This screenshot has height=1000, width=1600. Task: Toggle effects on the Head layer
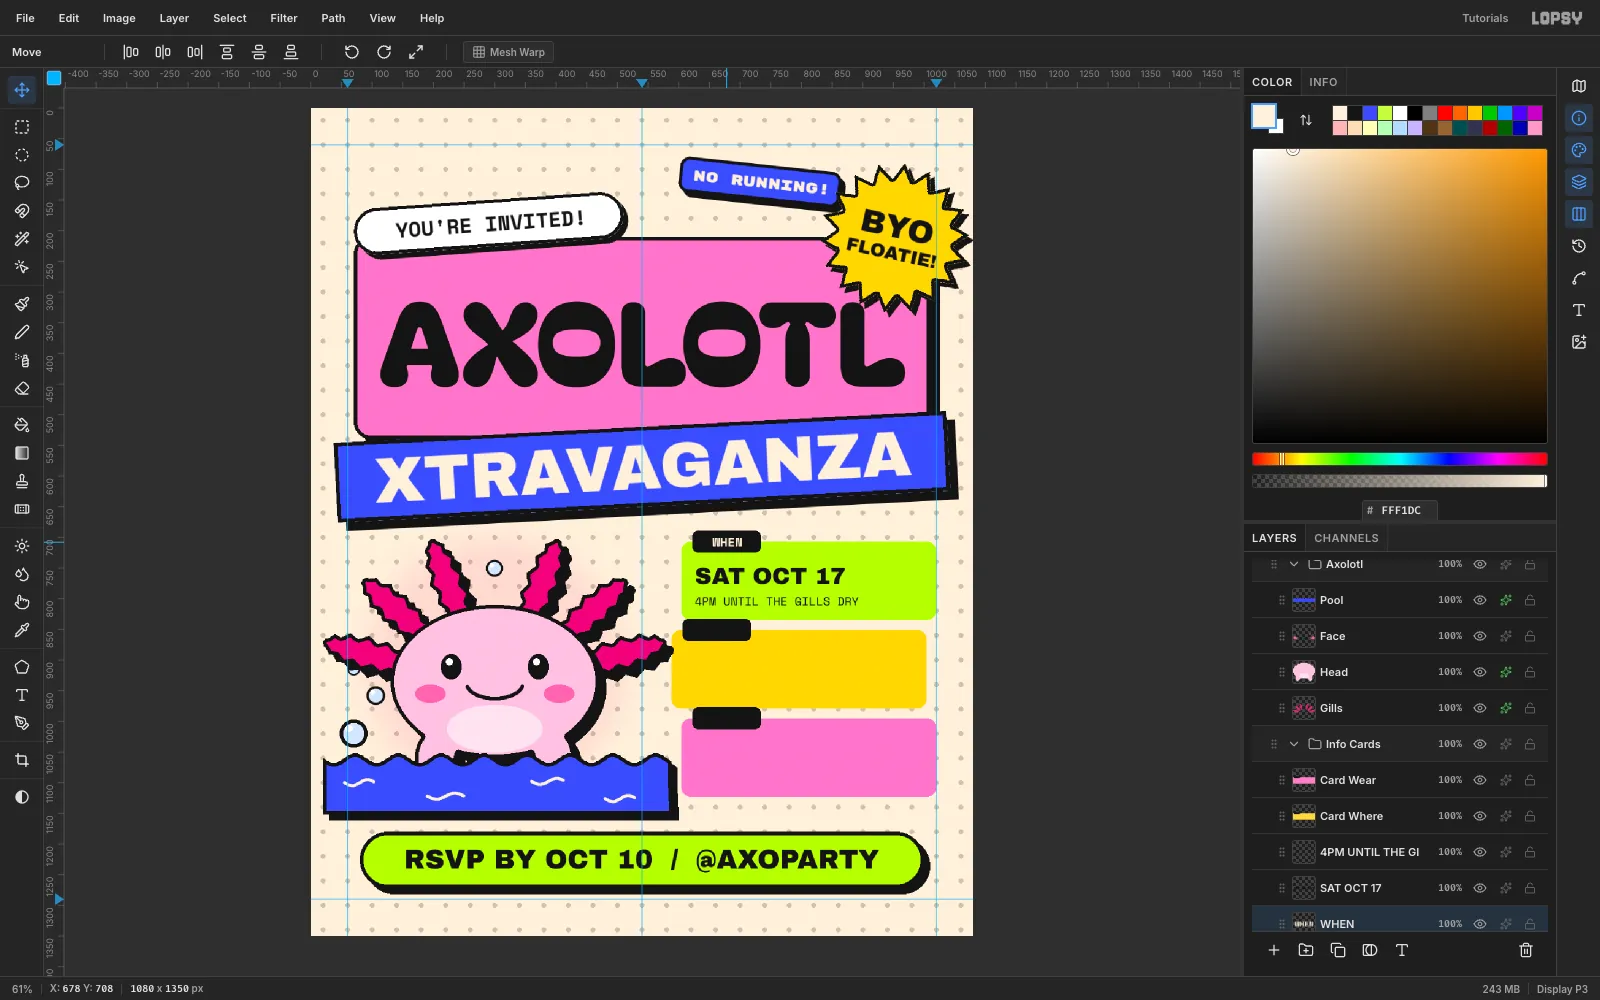tap(1505, 672)
